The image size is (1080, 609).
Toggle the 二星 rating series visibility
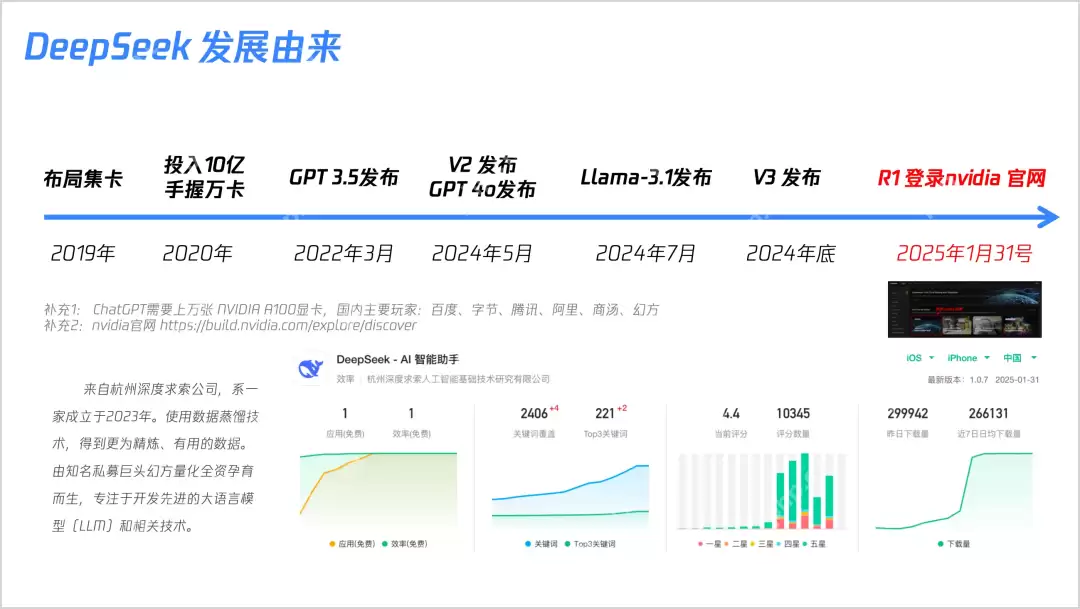[726, 544]
